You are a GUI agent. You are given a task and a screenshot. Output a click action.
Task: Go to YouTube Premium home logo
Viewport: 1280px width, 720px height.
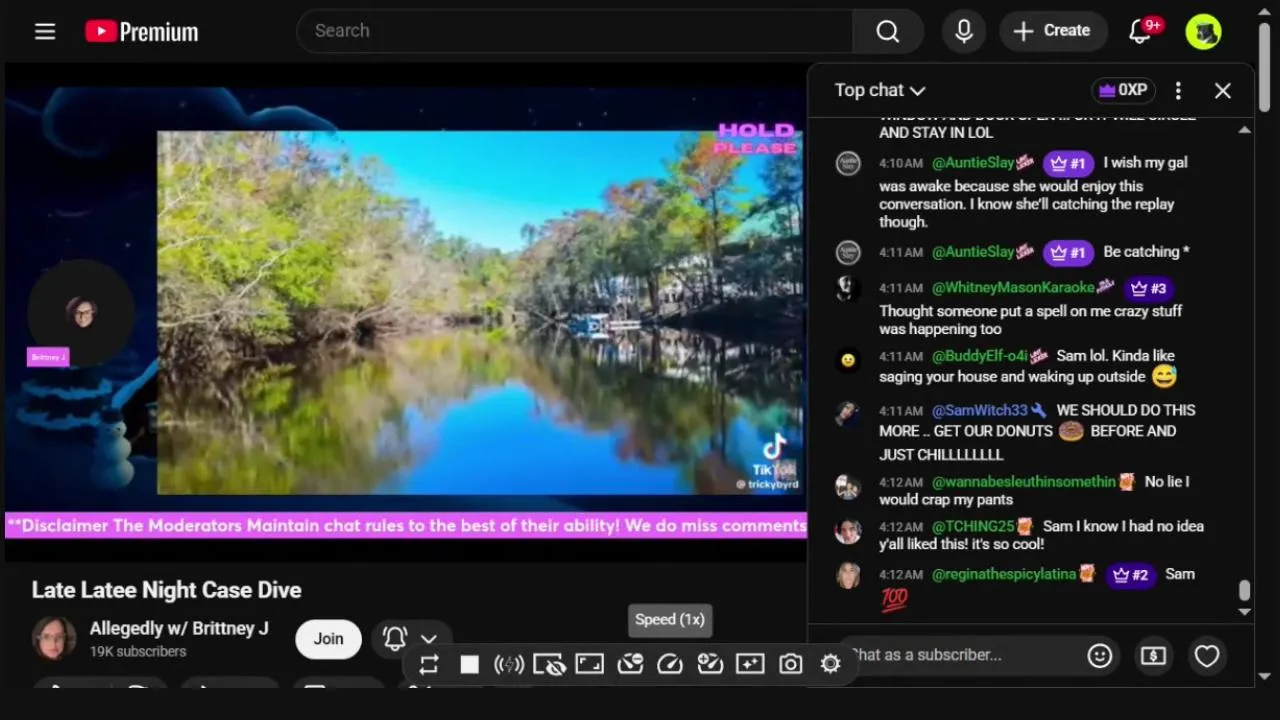click(x=141, y=32)
